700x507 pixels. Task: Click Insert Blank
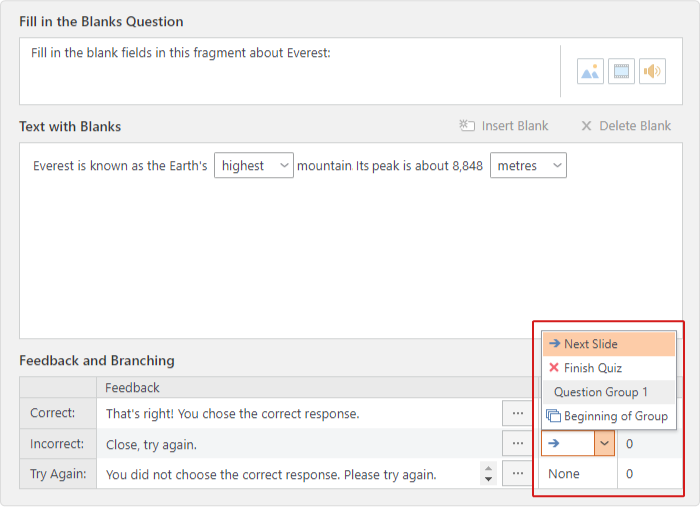coord(504,126)
